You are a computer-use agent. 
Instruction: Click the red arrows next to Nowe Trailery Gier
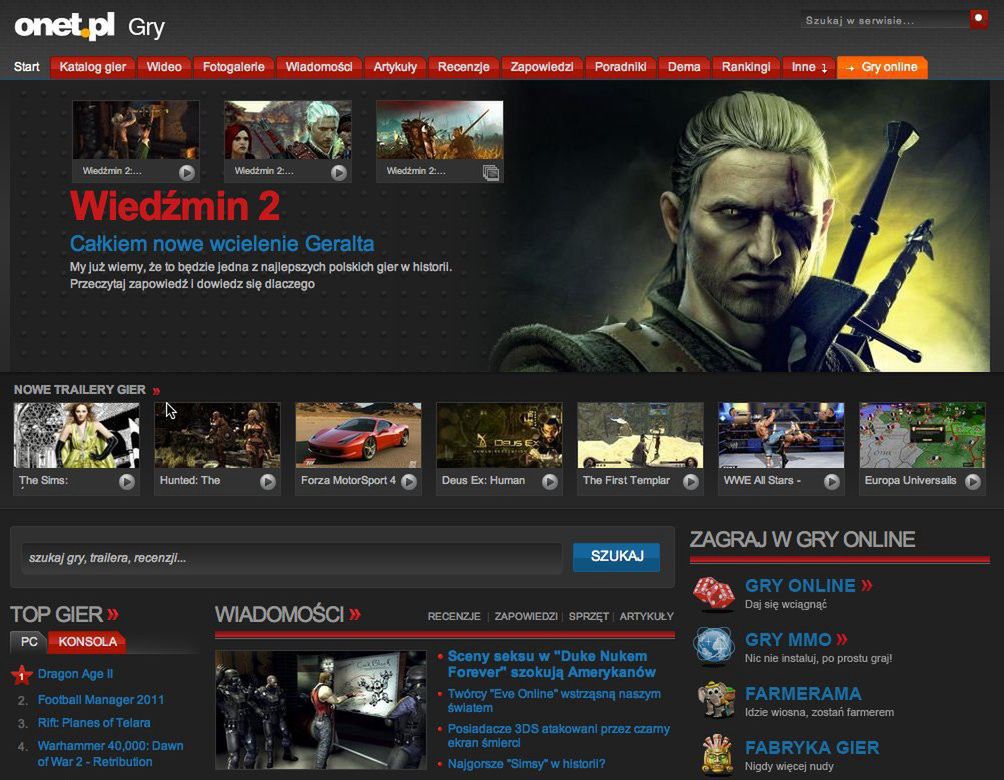tap(156, 391)
